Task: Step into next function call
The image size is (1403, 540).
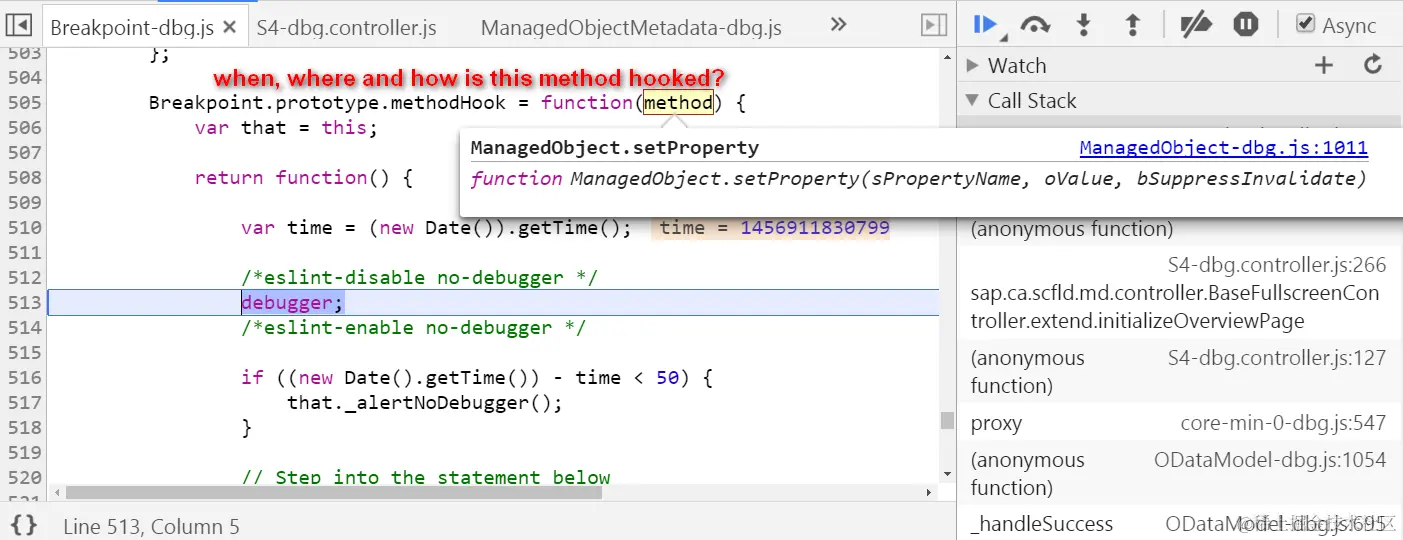Action: click(x=1083, y=25)
